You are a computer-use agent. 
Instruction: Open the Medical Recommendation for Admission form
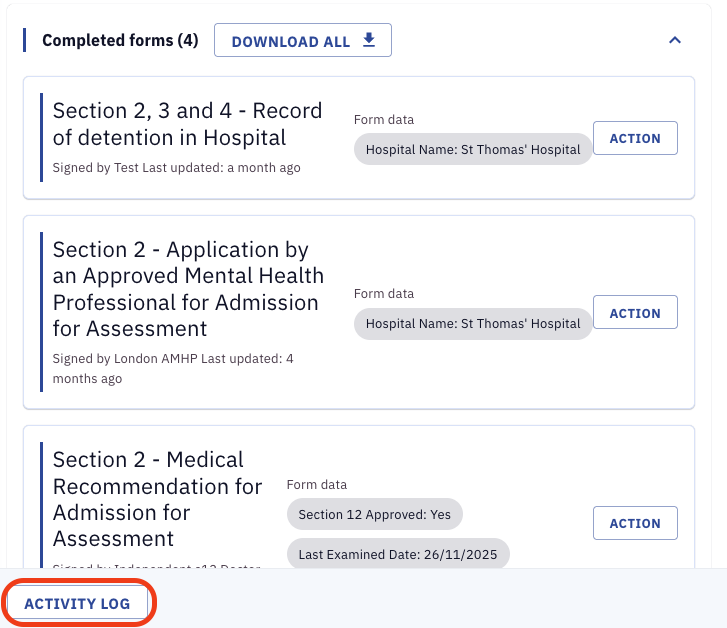pyautogui.click(x=157, y=499)
